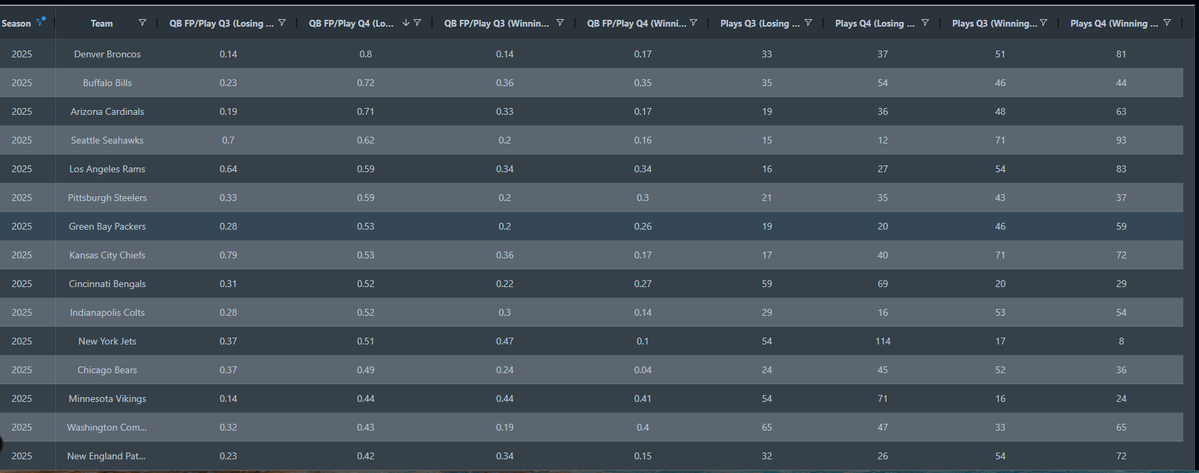Open filter for Plays Q4 (Winning) column
1199x473 pixels.
click(1167, 23)
